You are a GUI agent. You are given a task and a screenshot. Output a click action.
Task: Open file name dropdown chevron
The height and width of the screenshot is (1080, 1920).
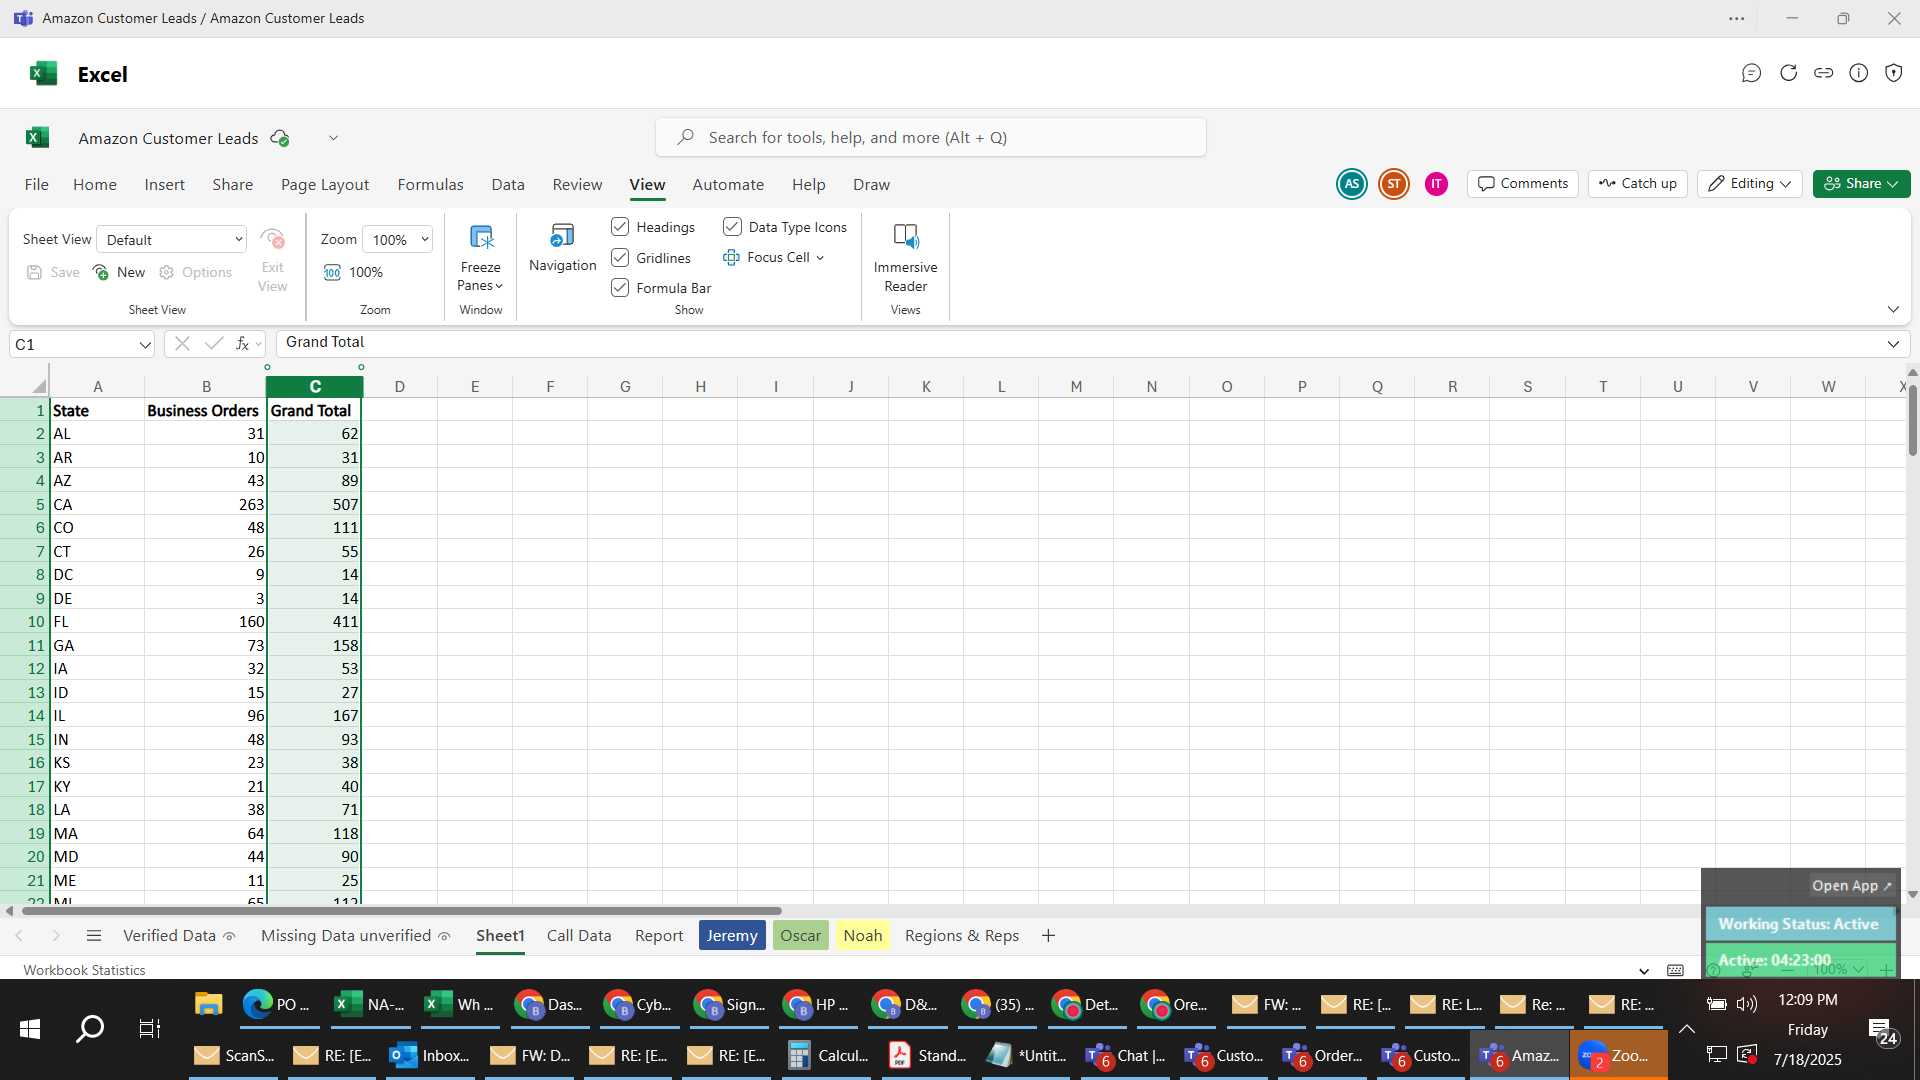(x=333, y=138)
